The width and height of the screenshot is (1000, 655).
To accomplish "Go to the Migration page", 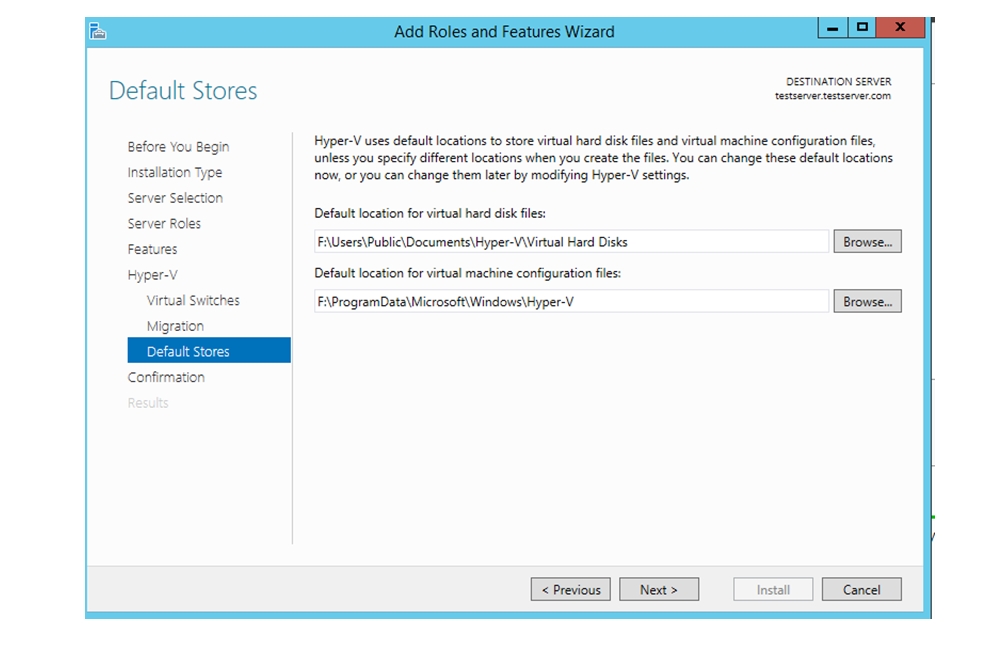I will [x=175, y=326].
